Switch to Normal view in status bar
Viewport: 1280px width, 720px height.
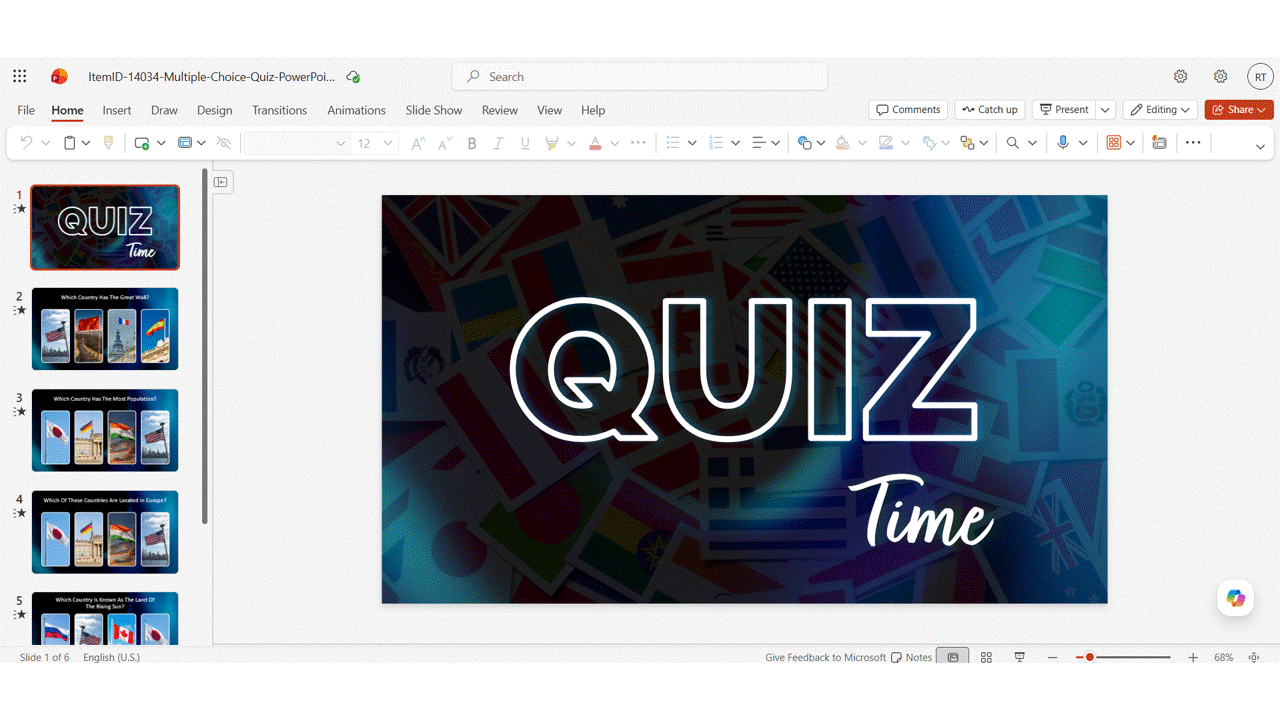[x=953, y=657]
